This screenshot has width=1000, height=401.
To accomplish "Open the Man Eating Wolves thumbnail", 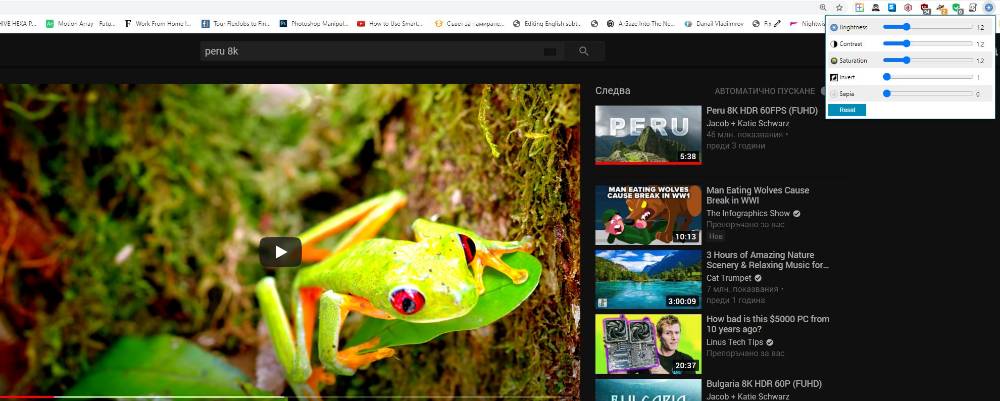I will (648, 215).
